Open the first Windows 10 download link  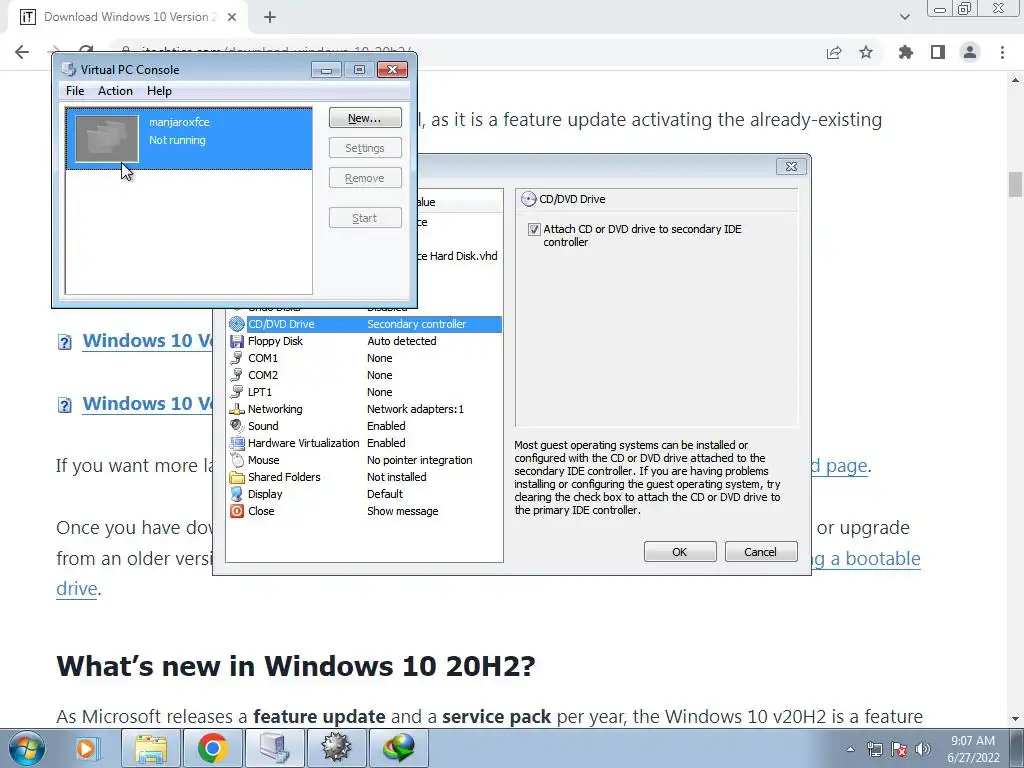148,341
